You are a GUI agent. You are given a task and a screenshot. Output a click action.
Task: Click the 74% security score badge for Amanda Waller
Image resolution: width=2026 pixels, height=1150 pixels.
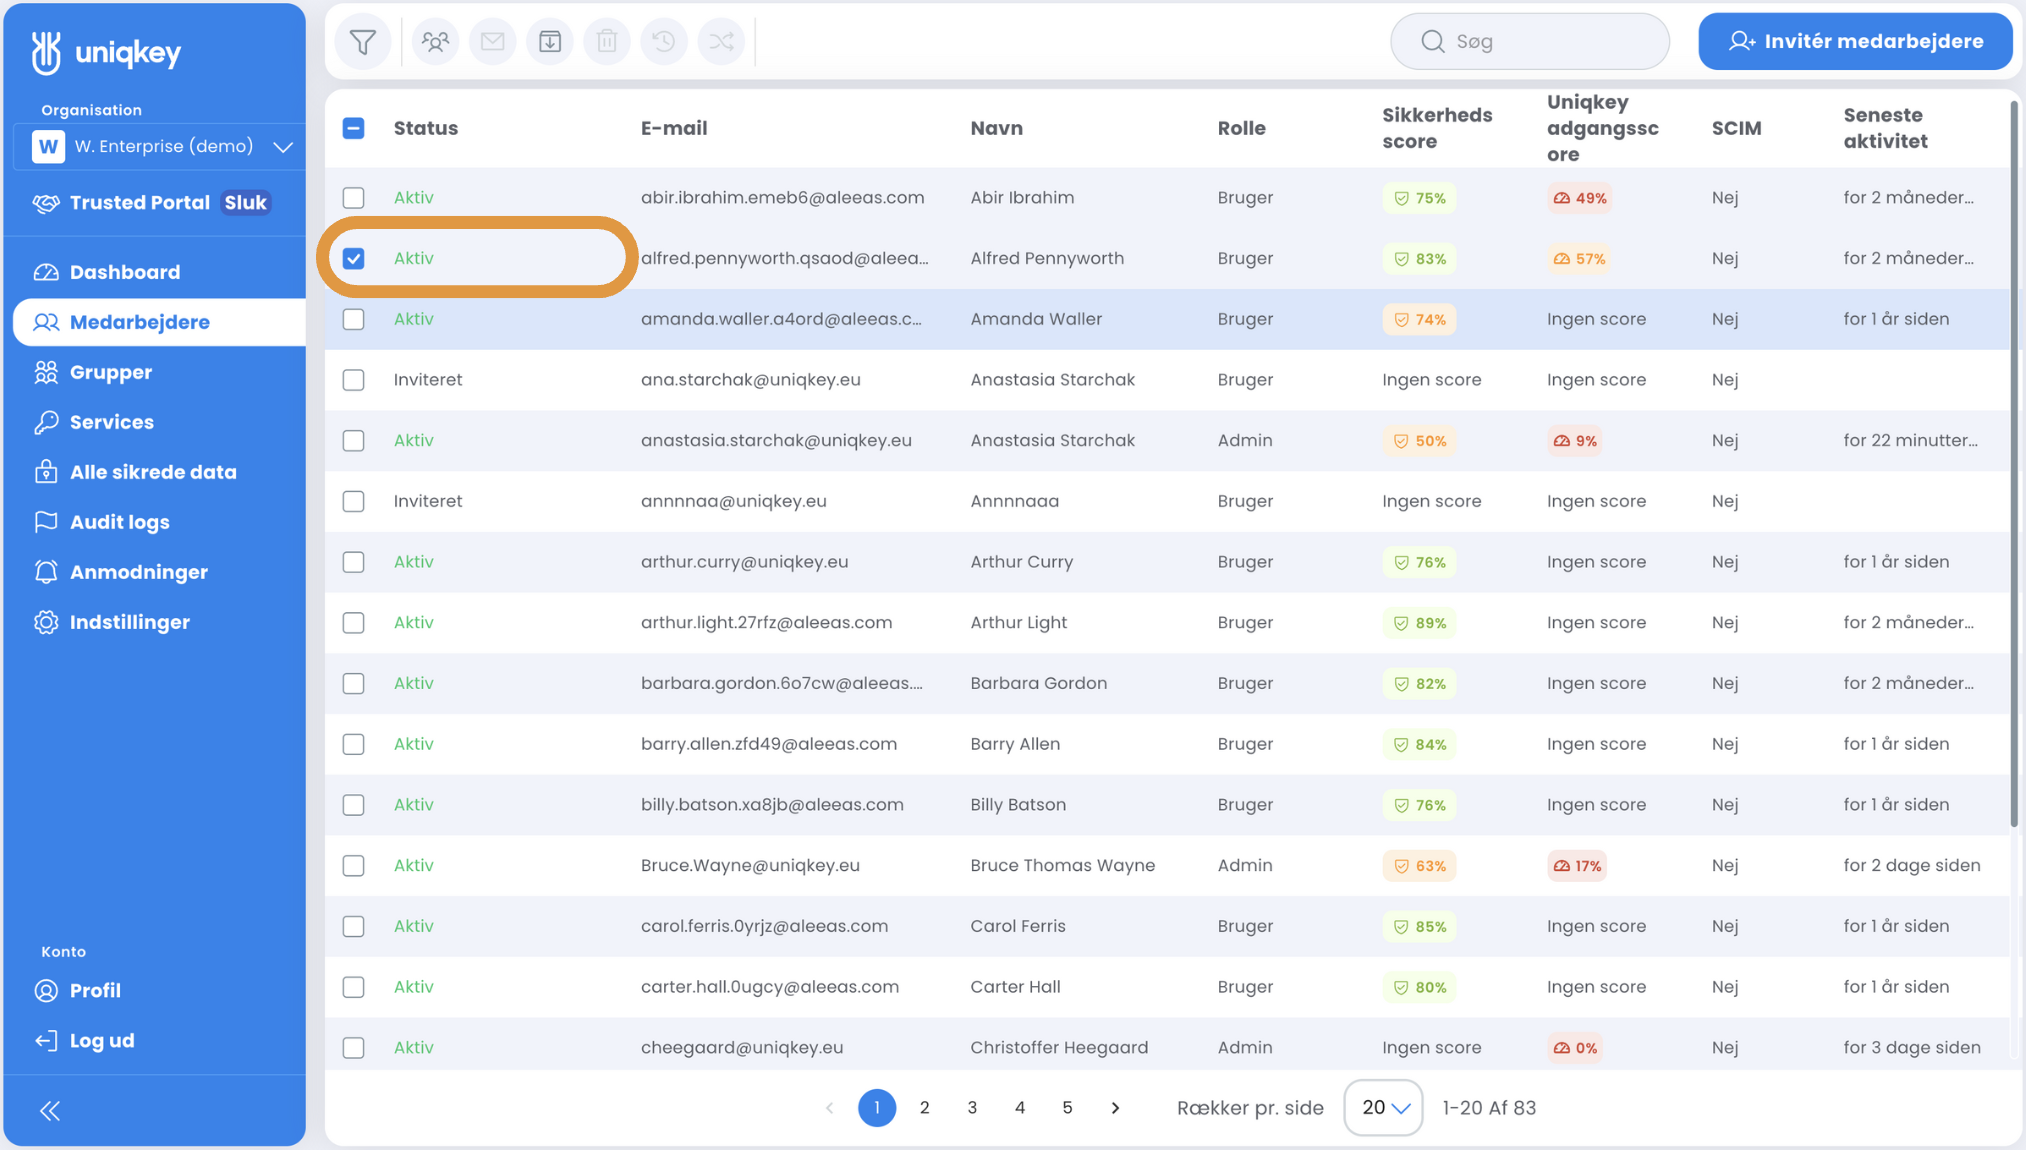1420,320
